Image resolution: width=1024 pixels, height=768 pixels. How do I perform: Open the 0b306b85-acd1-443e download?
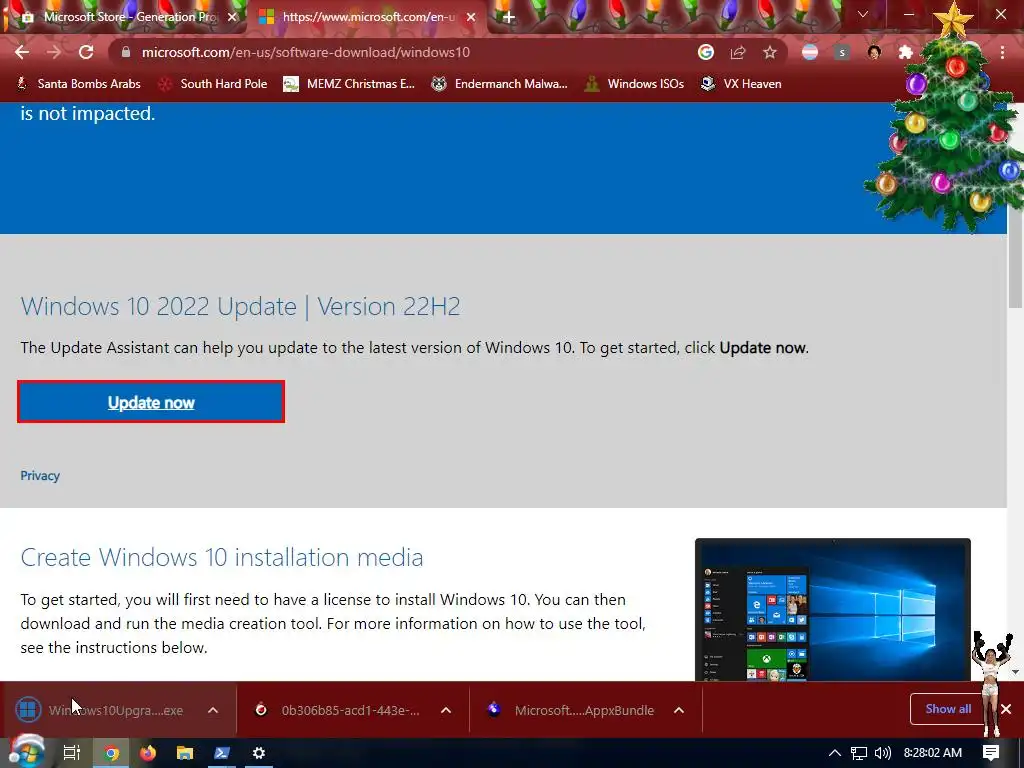click(338, 710)
